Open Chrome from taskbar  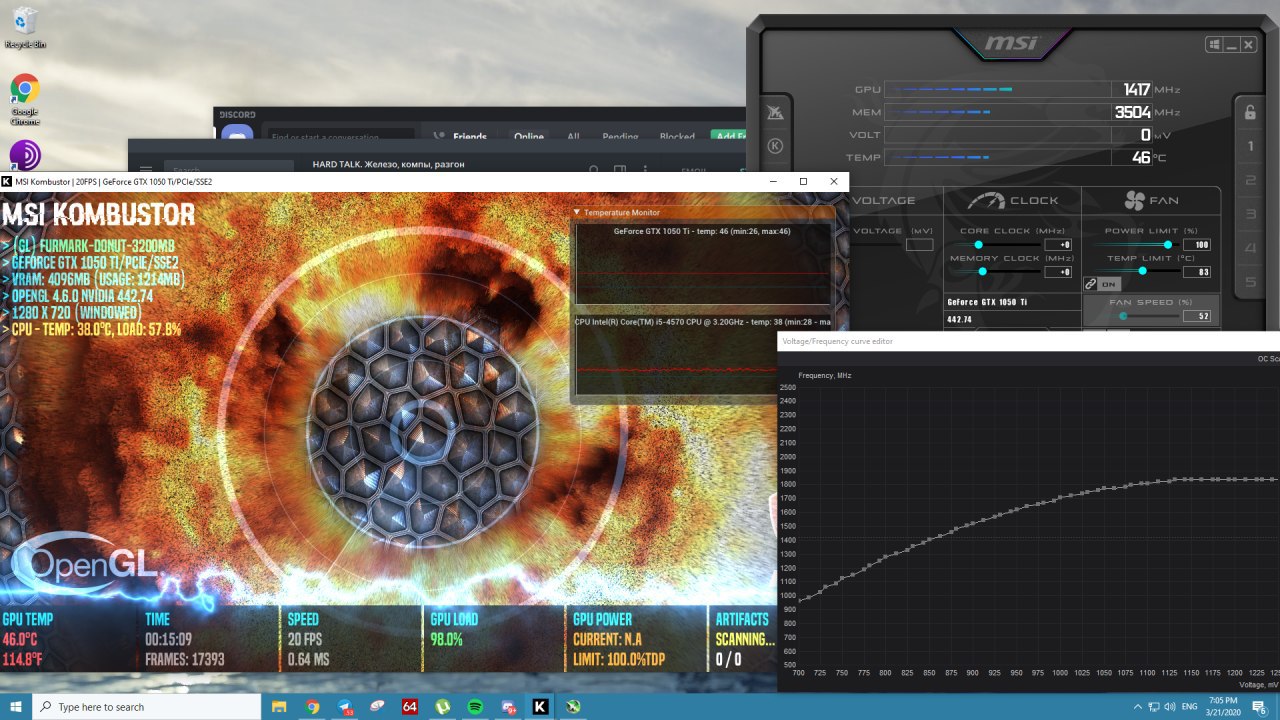click(312, 706)
